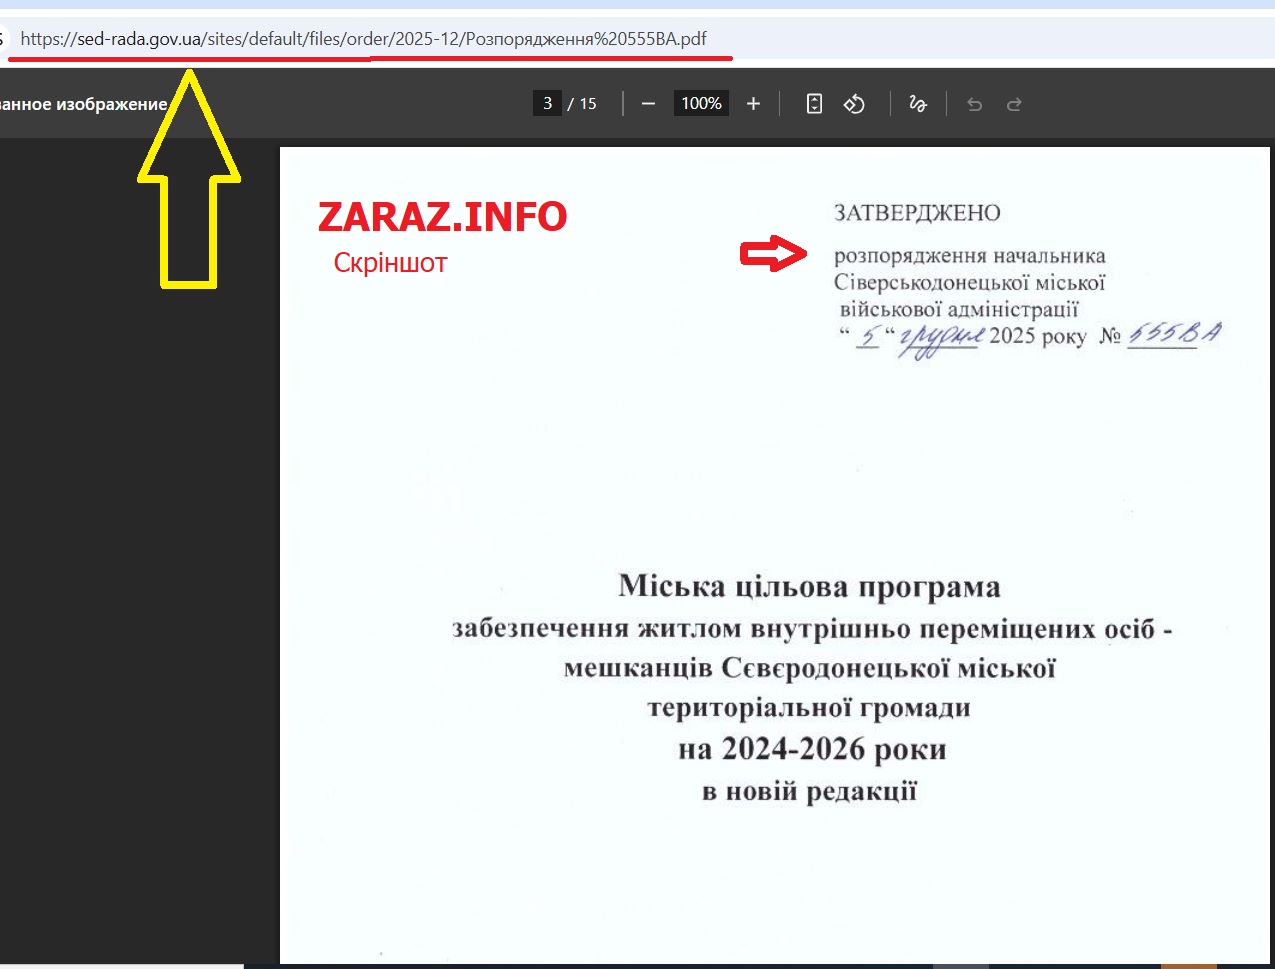Click the red ZARAZ.INFO watermark
This screenshot has width=1275, height=969.
442,217
